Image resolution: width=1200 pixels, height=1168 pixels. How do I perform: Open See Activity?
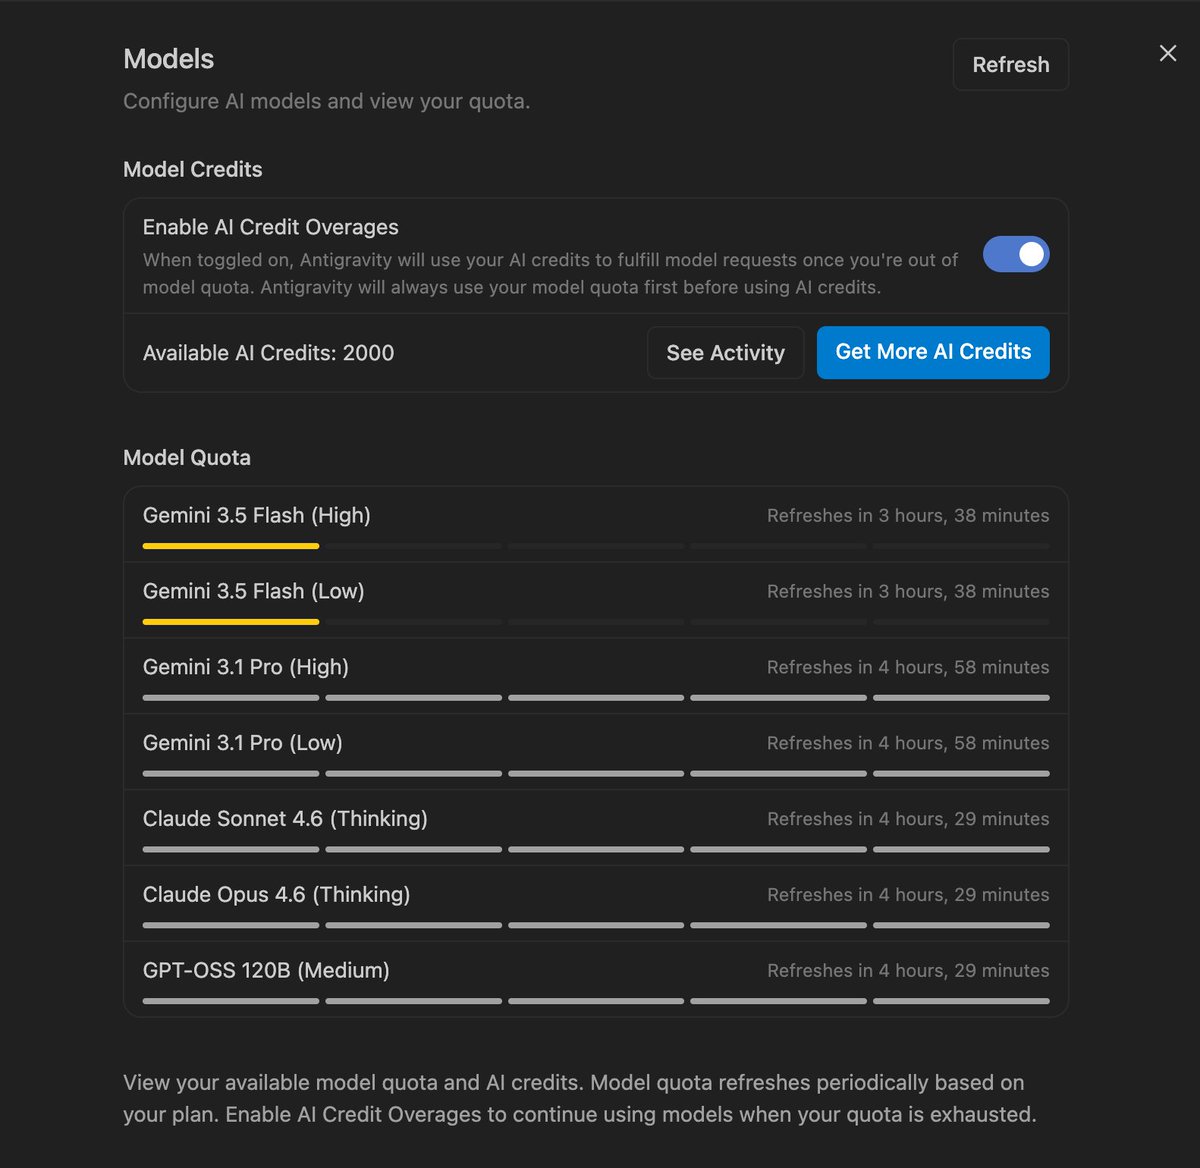pyautogui.click(x=725, y=353)
